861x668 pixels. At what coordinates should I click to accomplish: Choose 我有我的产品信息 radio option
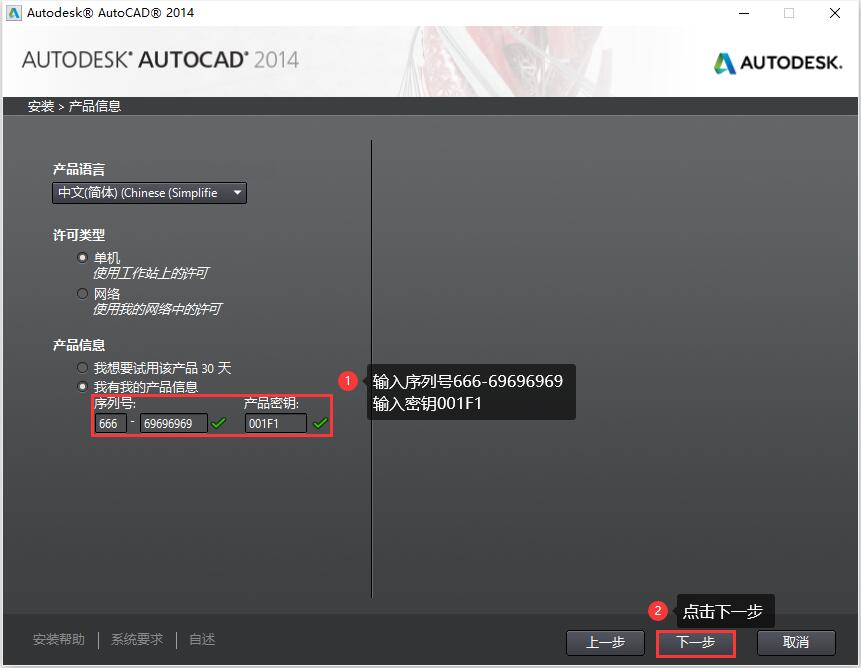(82, 387)
